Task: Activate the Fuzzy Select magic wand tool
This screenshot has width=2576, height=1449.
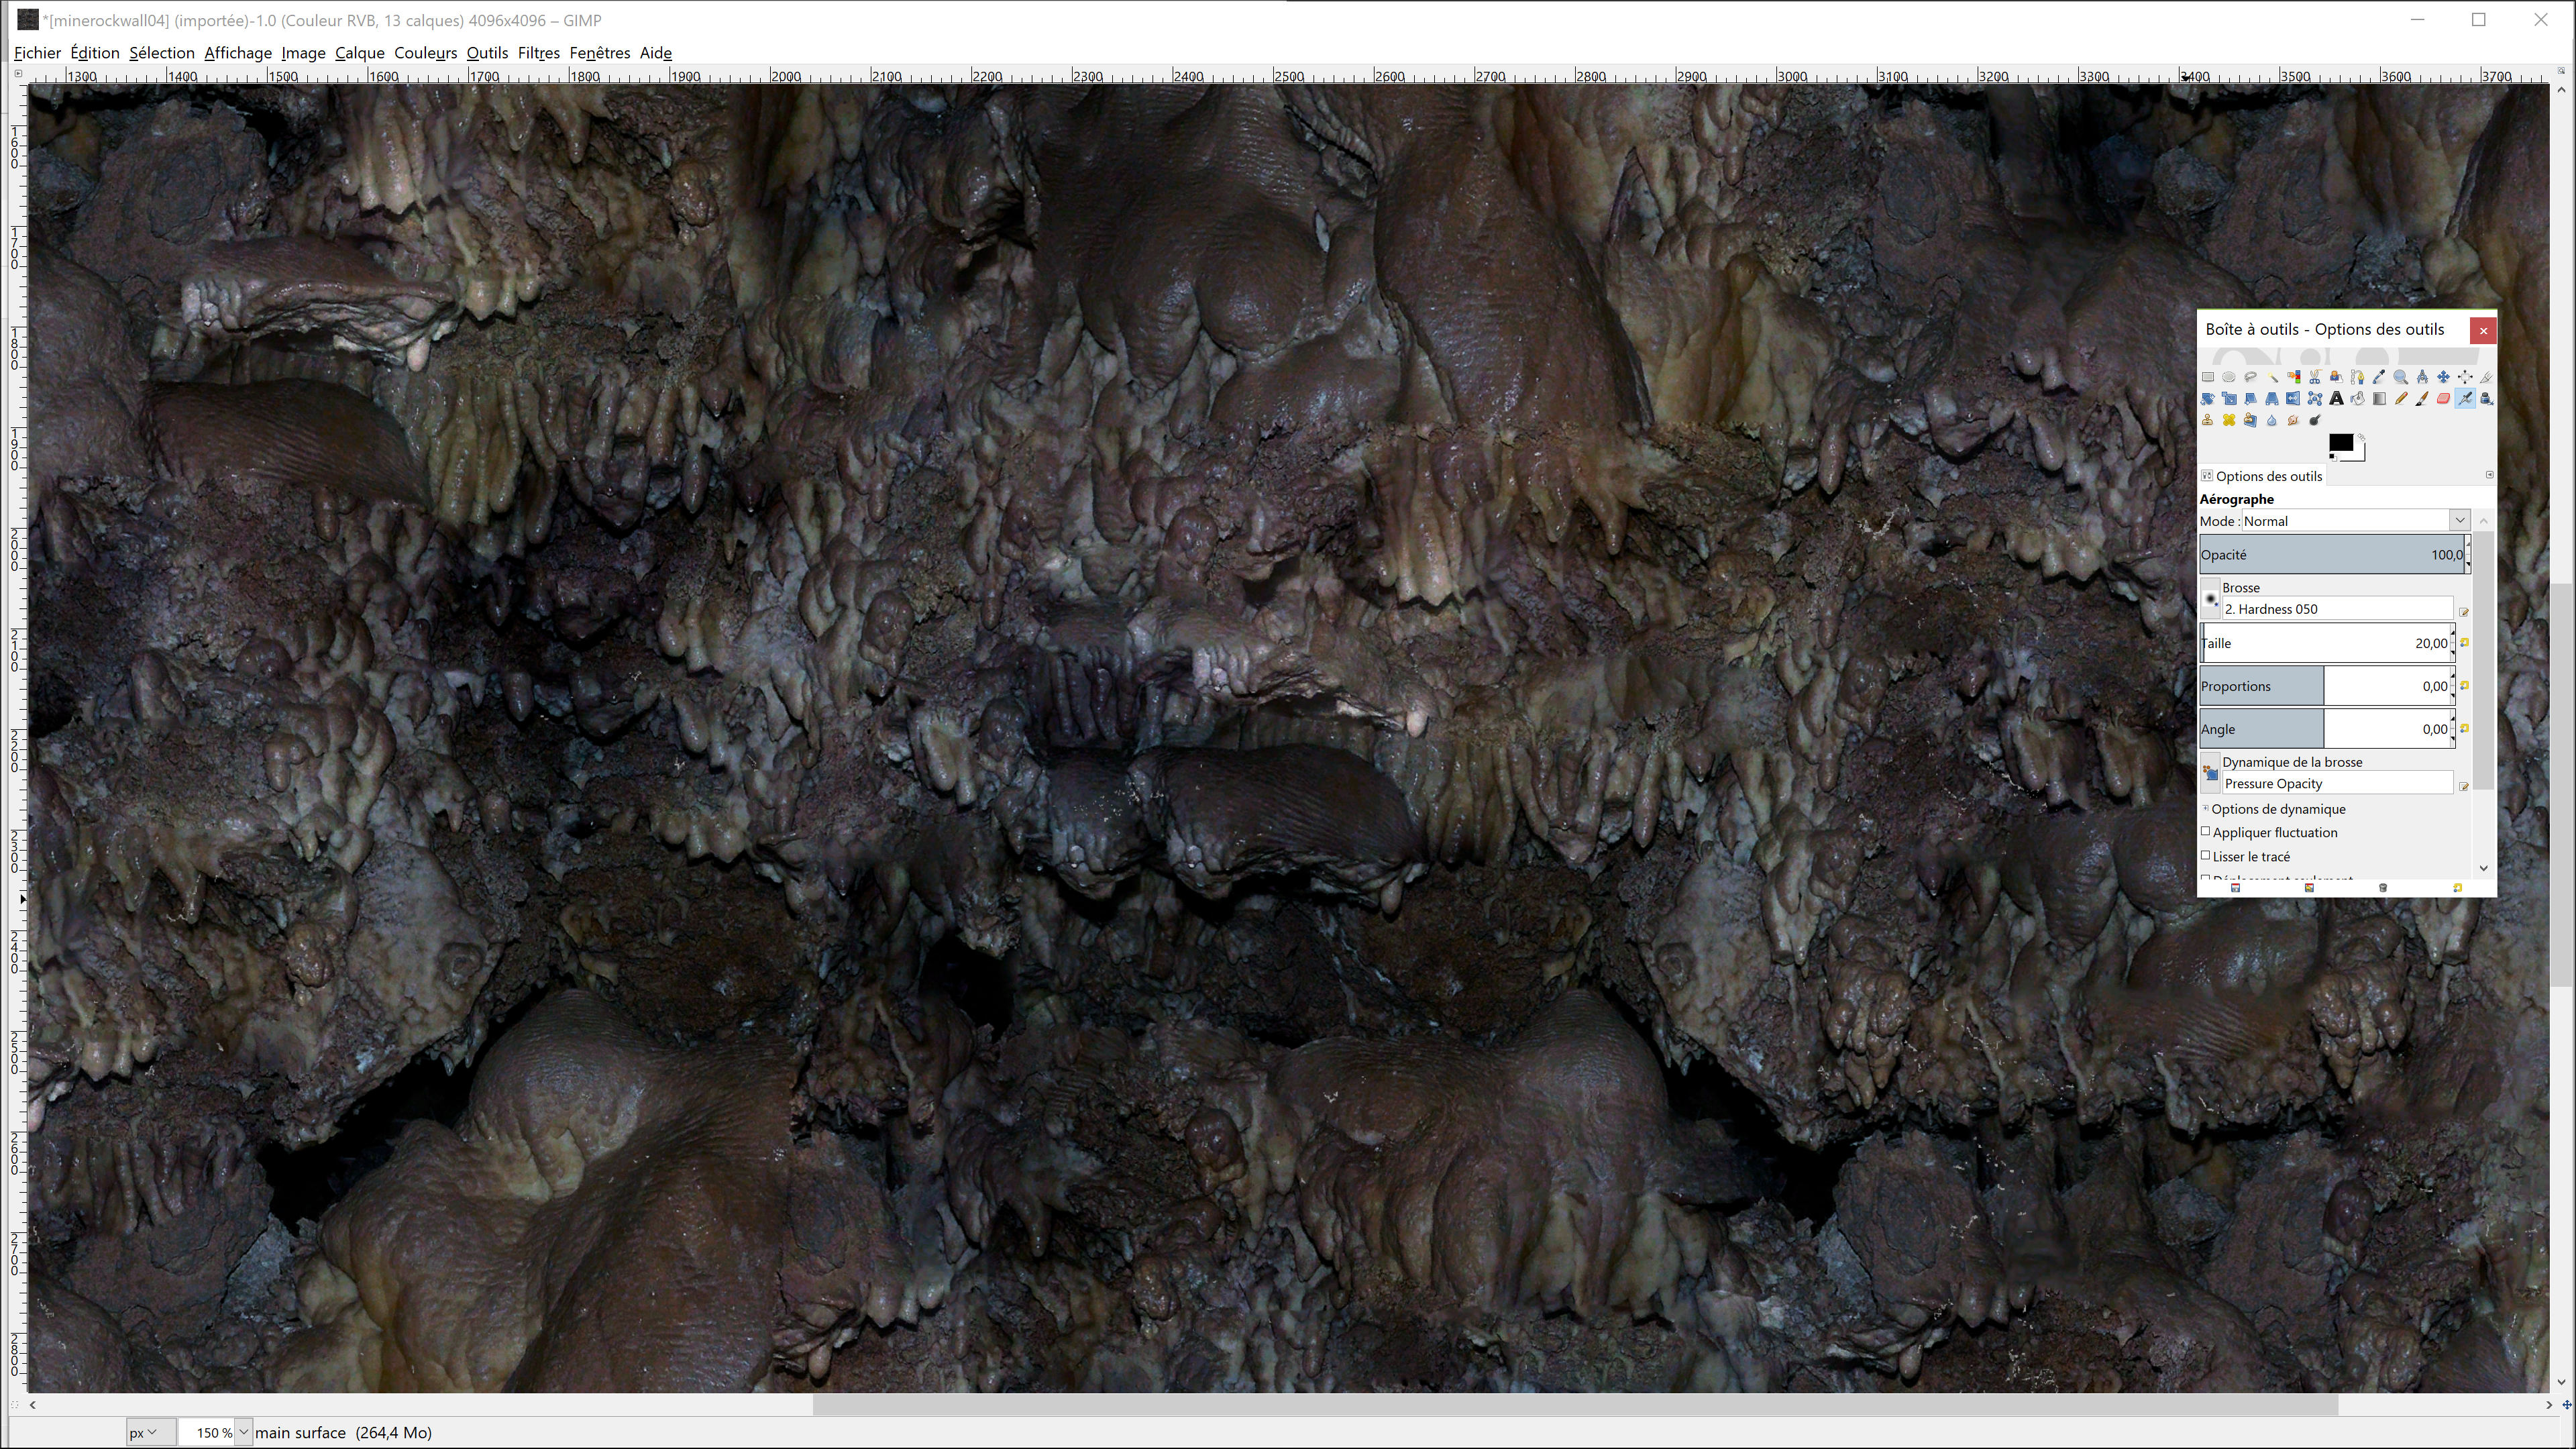Action: pyautogui.click(x=2272, y=377)
